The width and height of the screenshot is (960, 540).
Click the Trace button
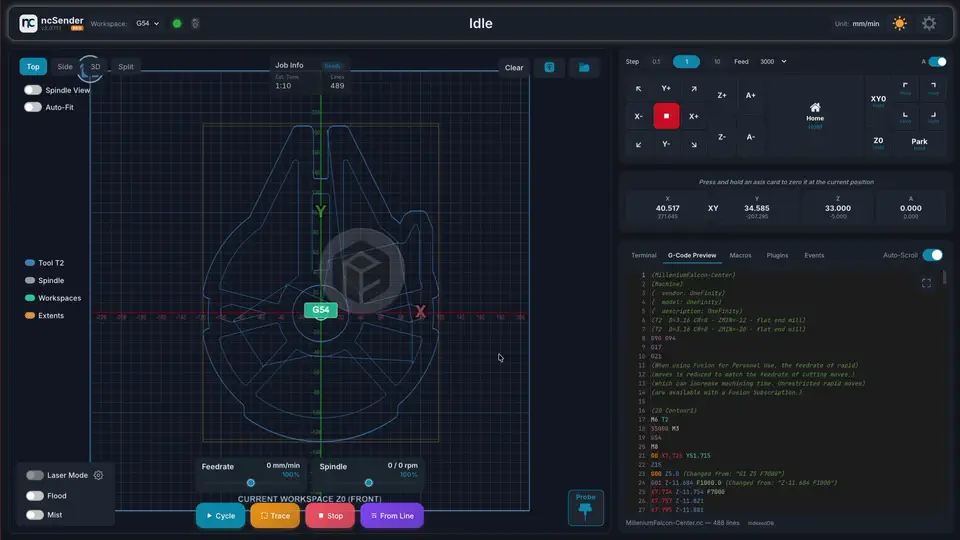coord(275,516)
